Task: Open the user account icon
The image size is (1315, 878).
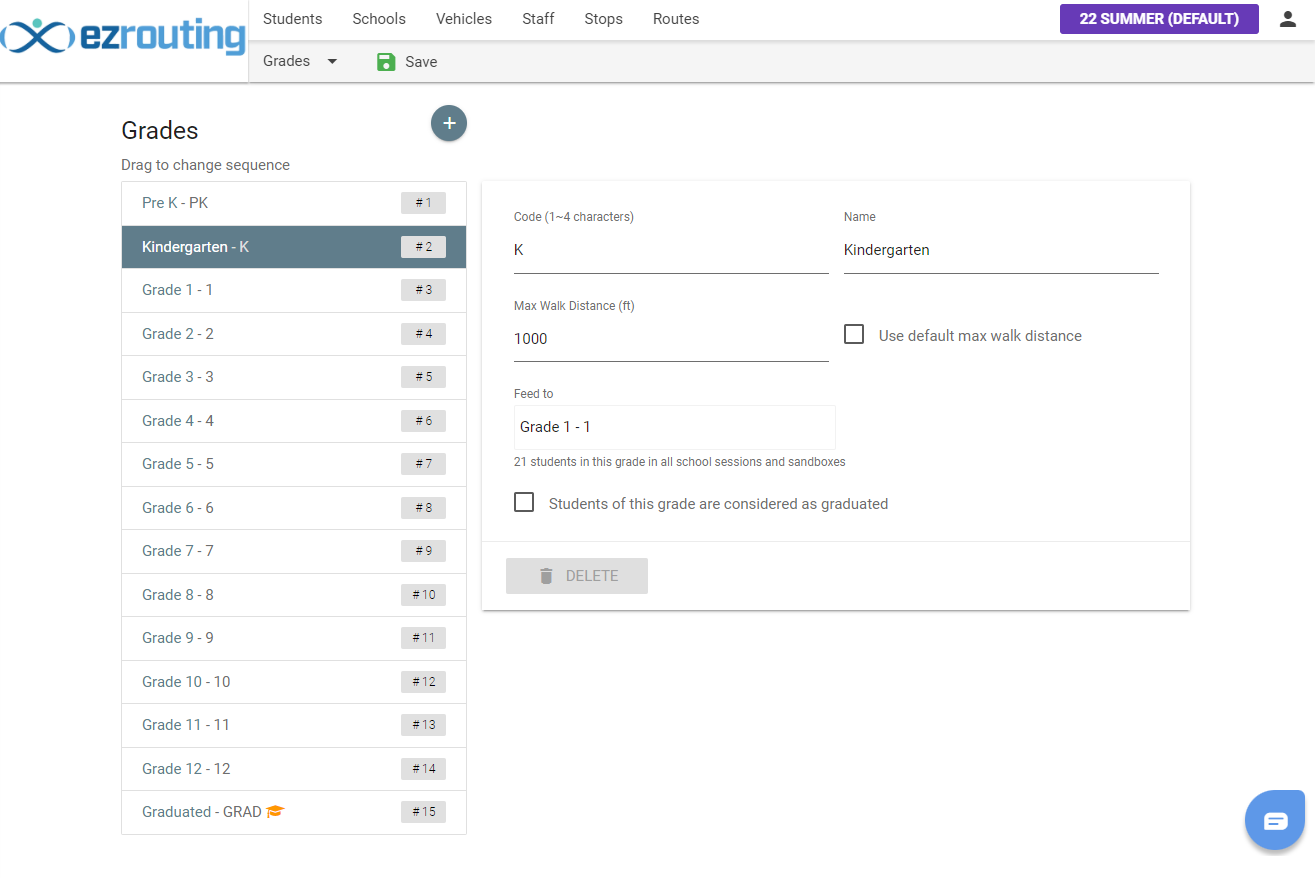Action: pos(1288,19)
